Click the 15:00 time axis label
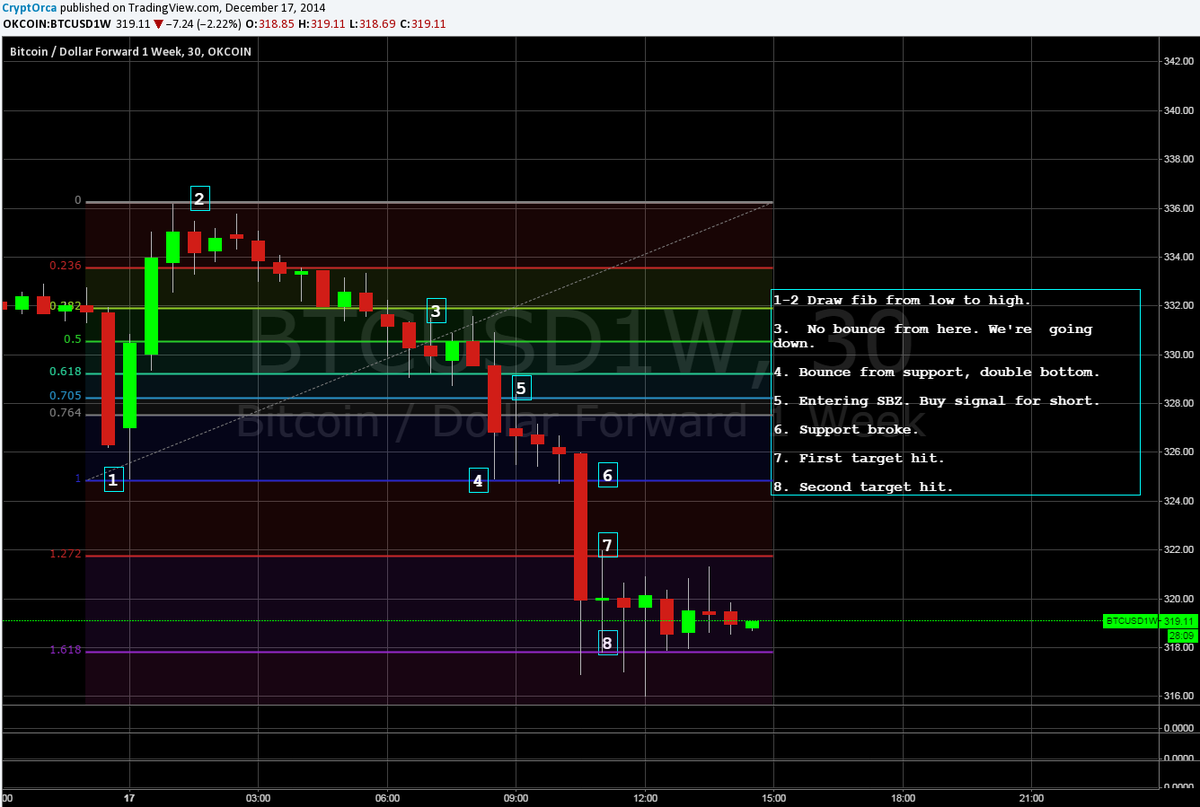This screenshot has width=1200, height=807. coord(774,798)
